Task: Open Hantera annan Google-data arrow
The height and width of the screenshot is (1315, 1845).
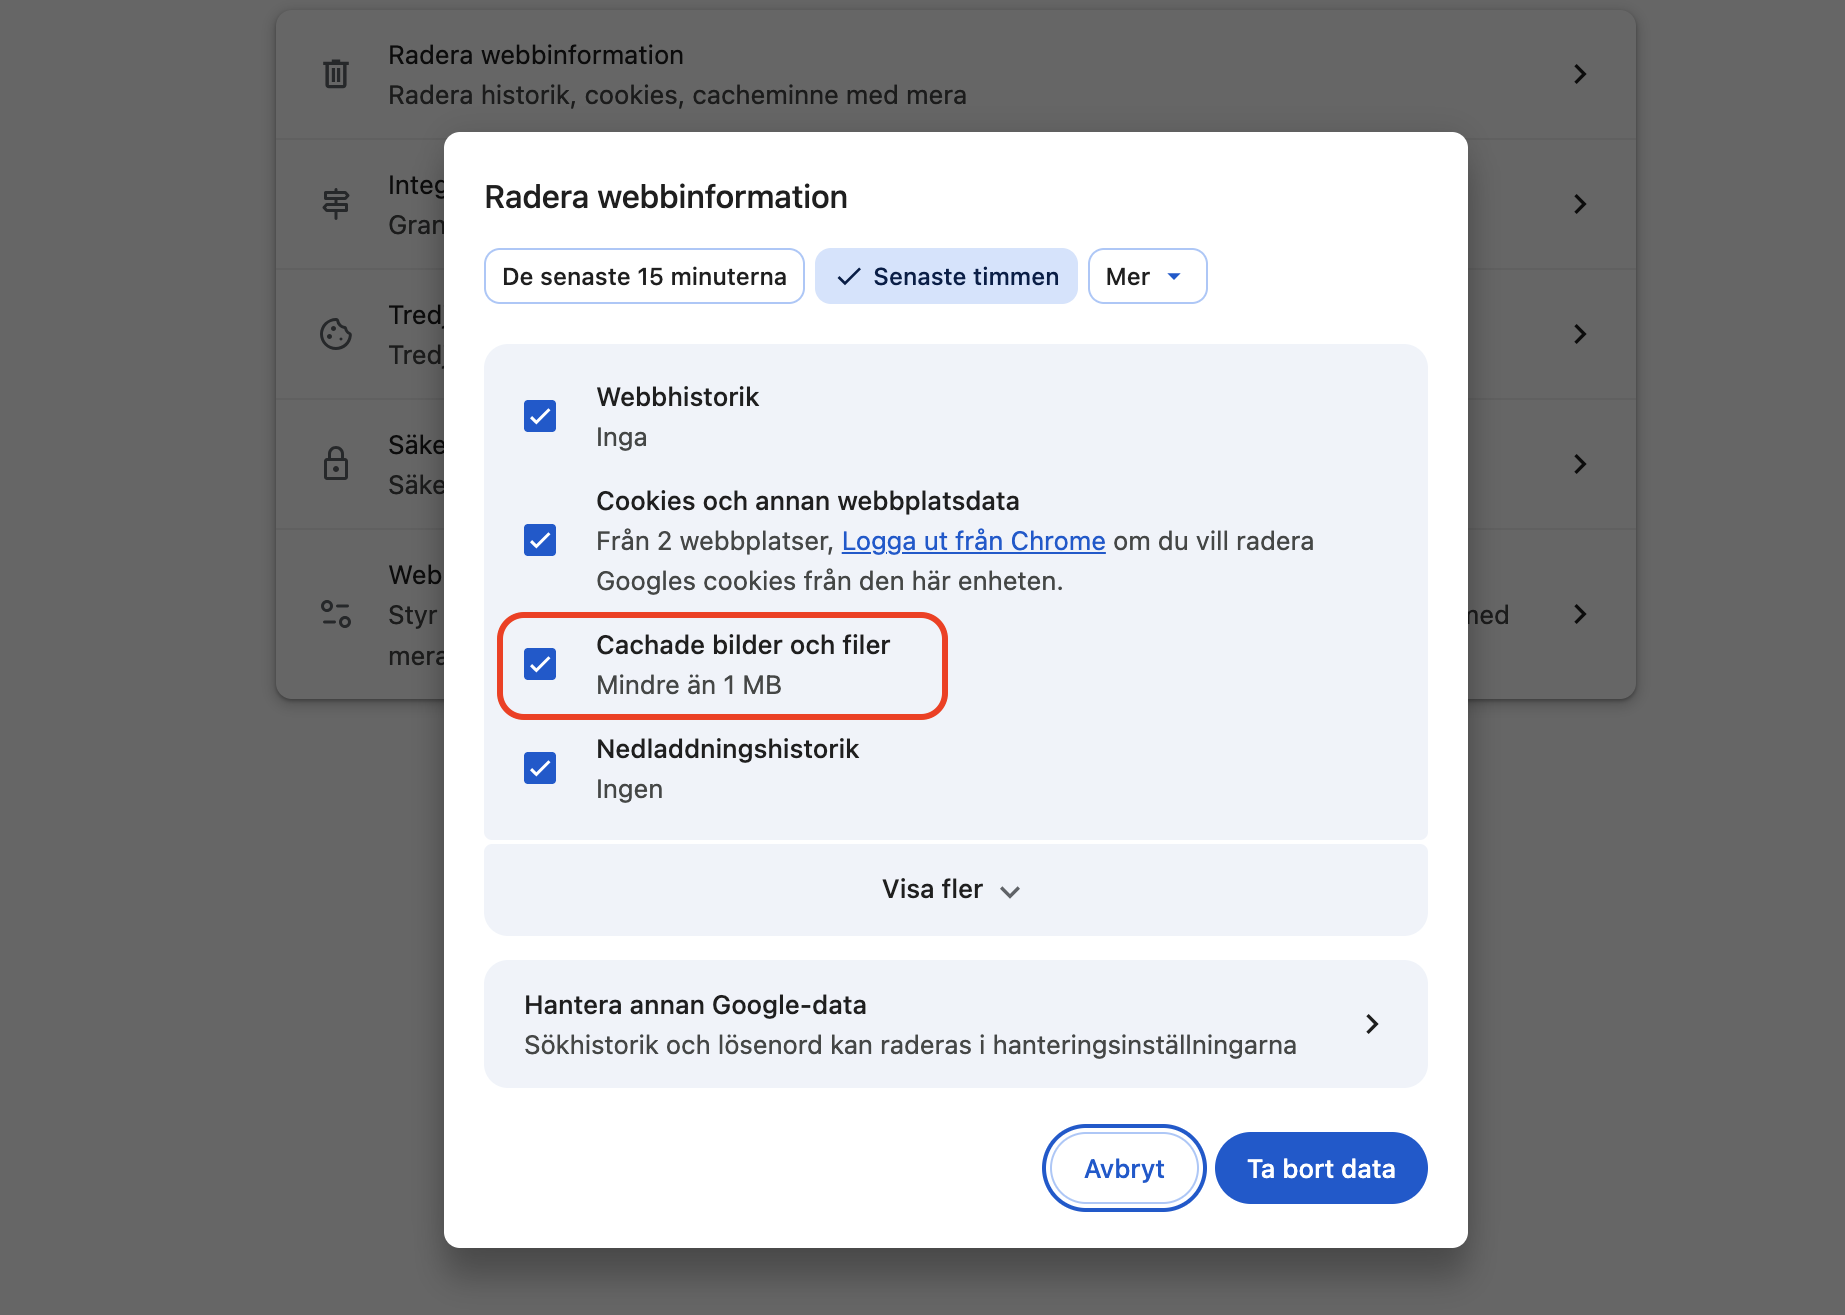Action: [x=1372, y=1024]
